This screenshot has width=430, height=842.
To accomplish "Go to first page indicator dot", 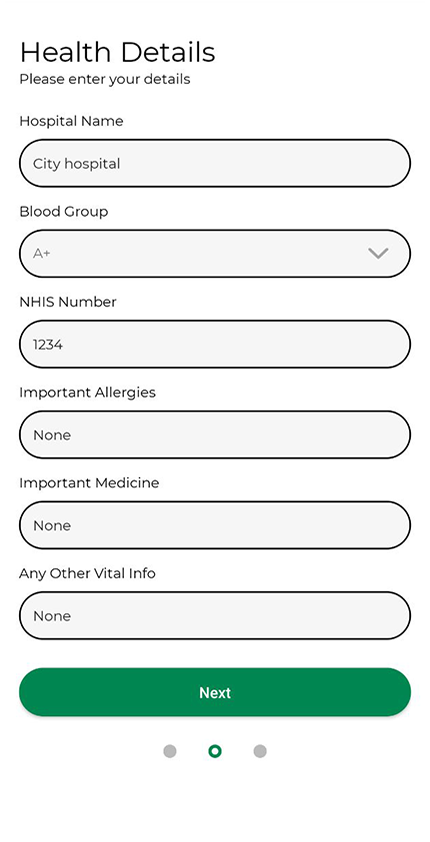I will [170, 751].
